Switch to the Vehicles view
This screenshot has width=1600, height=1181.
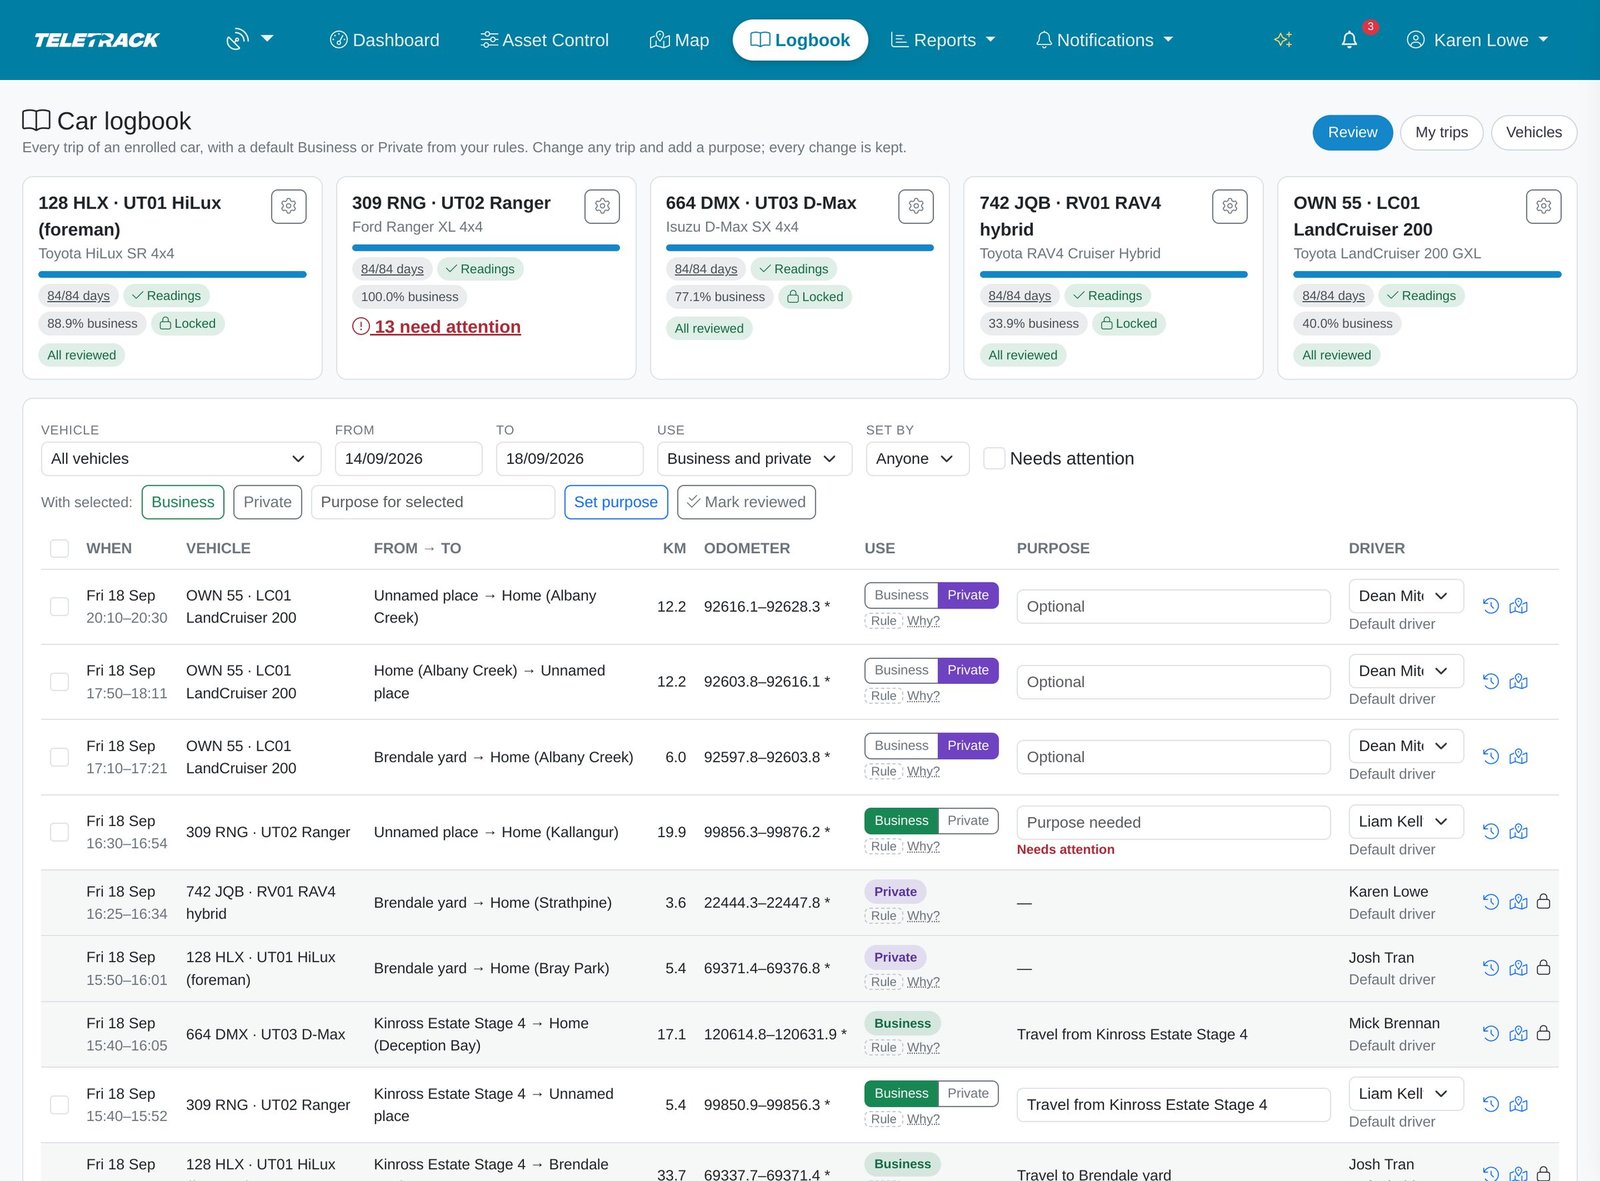pyautogui.click(x=1533, y=132)
